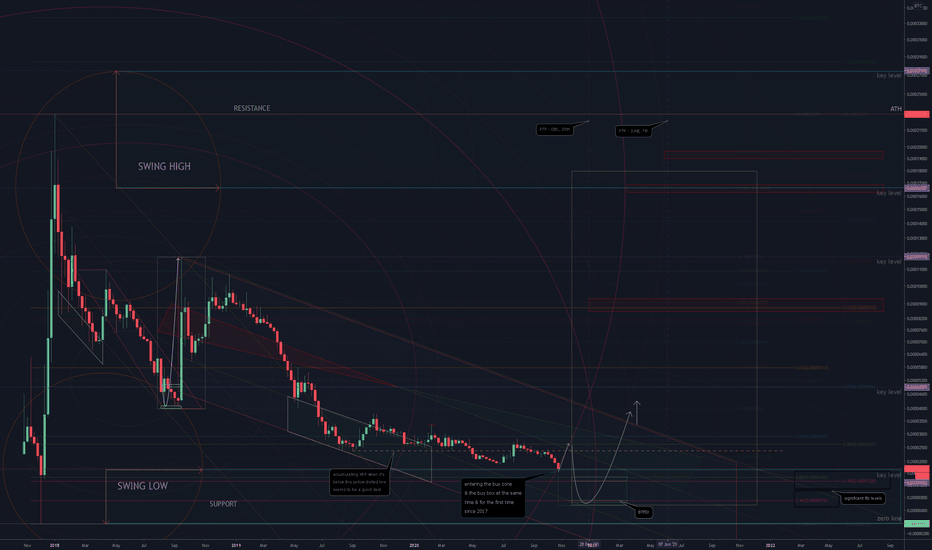The height and width of the screenshot is (550, 932).
Task: Click the 2019 year label on the time axis
Action: pyautogui.click(x=236, y=545)
